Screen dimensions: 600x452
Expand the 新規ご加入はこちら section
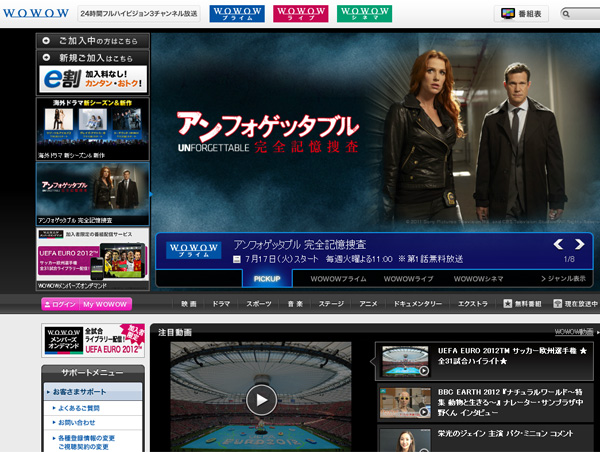pos(93,58)
